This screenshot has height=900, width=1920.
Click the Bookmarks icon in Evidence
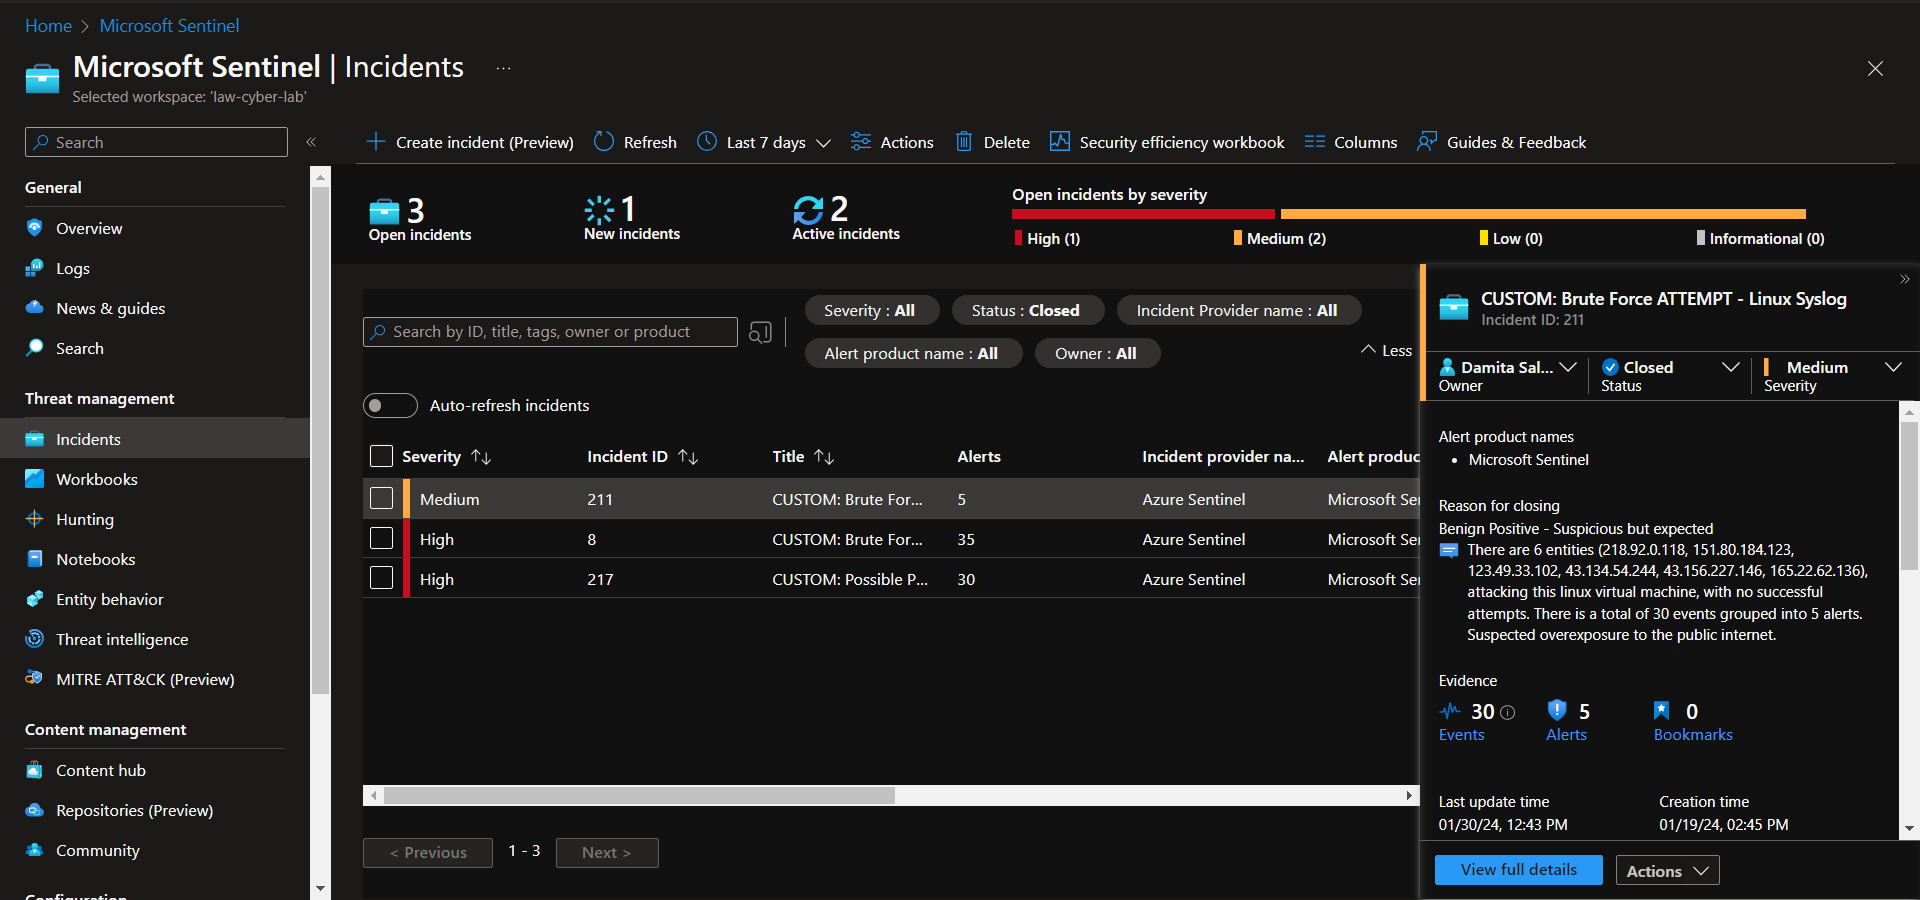[1662, 710]
